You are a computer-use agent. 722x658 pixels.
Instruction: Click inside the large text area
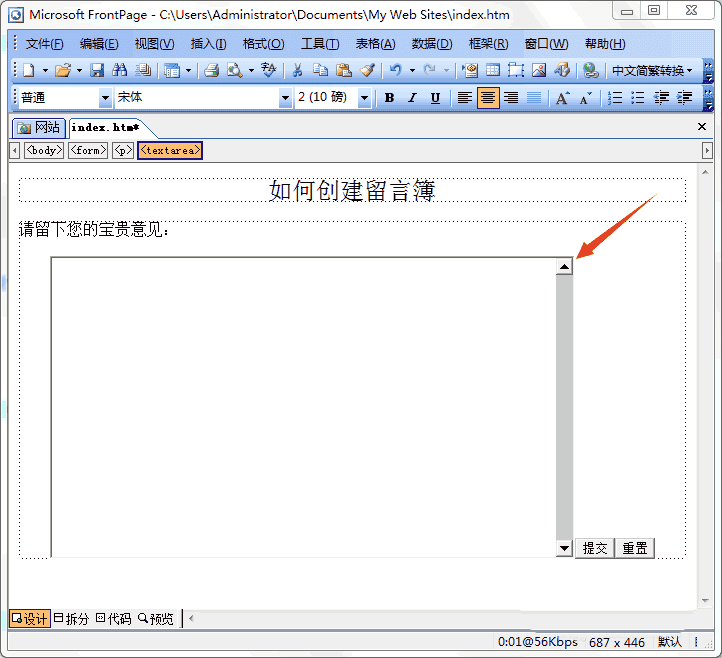(304, 407)
